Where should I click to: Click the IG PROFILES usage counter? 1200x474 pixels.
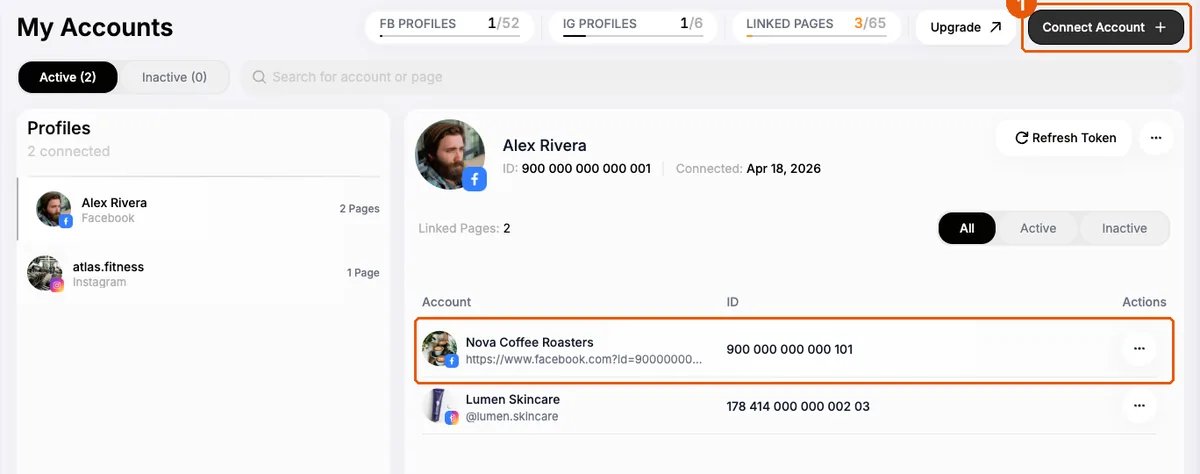[x=632, y=26]
